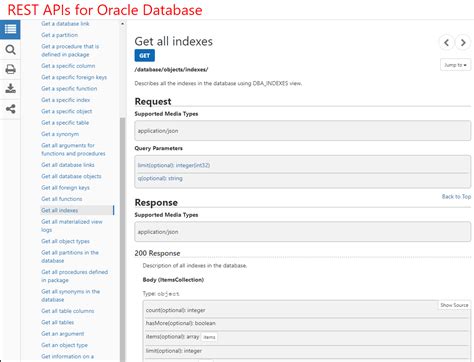Click the 'q(optional): string' query parameter
This screenshot has height=362, width=474.
(160, 179)
